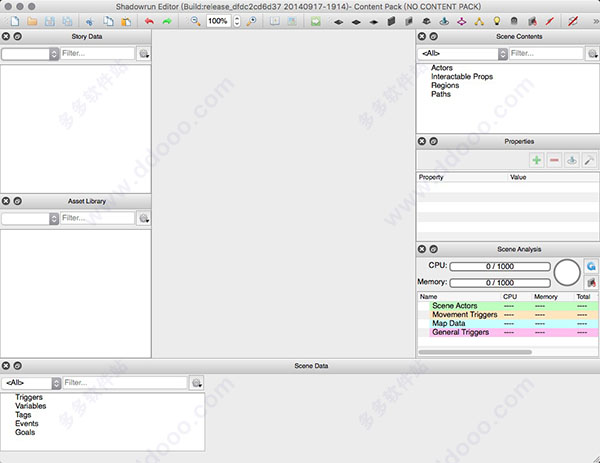Click the refresh icon in Scene Analysis
600x463 pixels.
pos(591,266)
